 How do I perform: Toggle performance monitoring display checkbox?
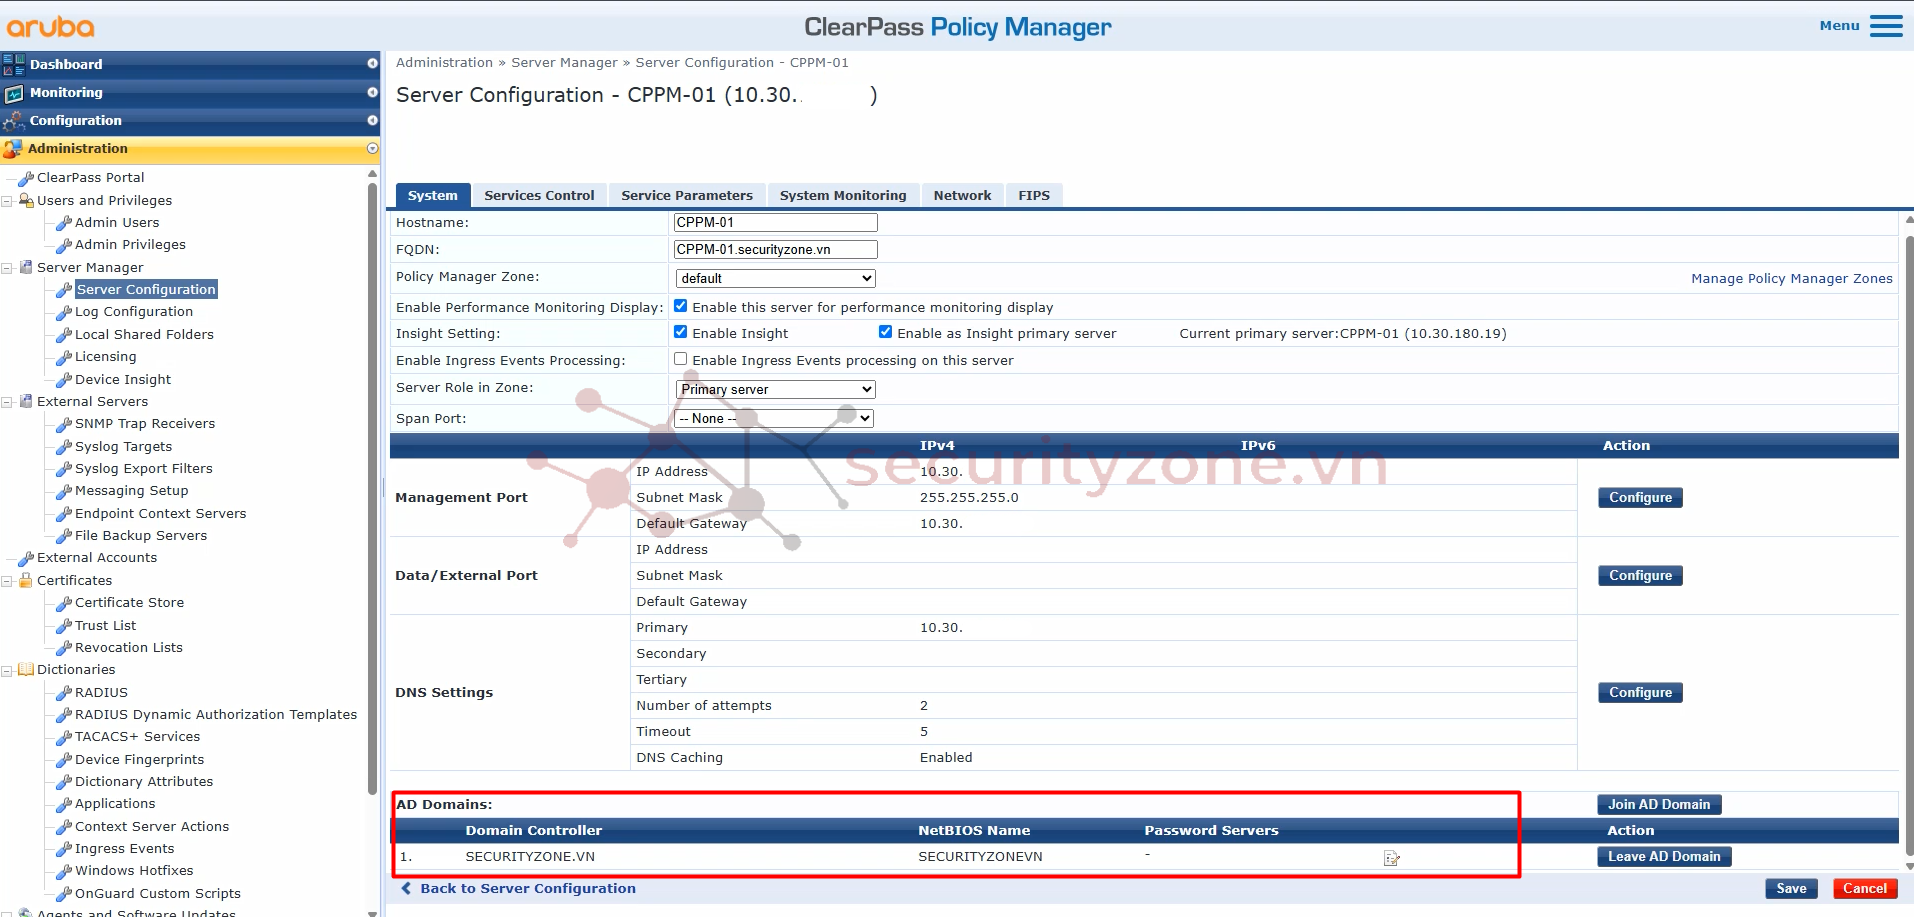(681, 306)
